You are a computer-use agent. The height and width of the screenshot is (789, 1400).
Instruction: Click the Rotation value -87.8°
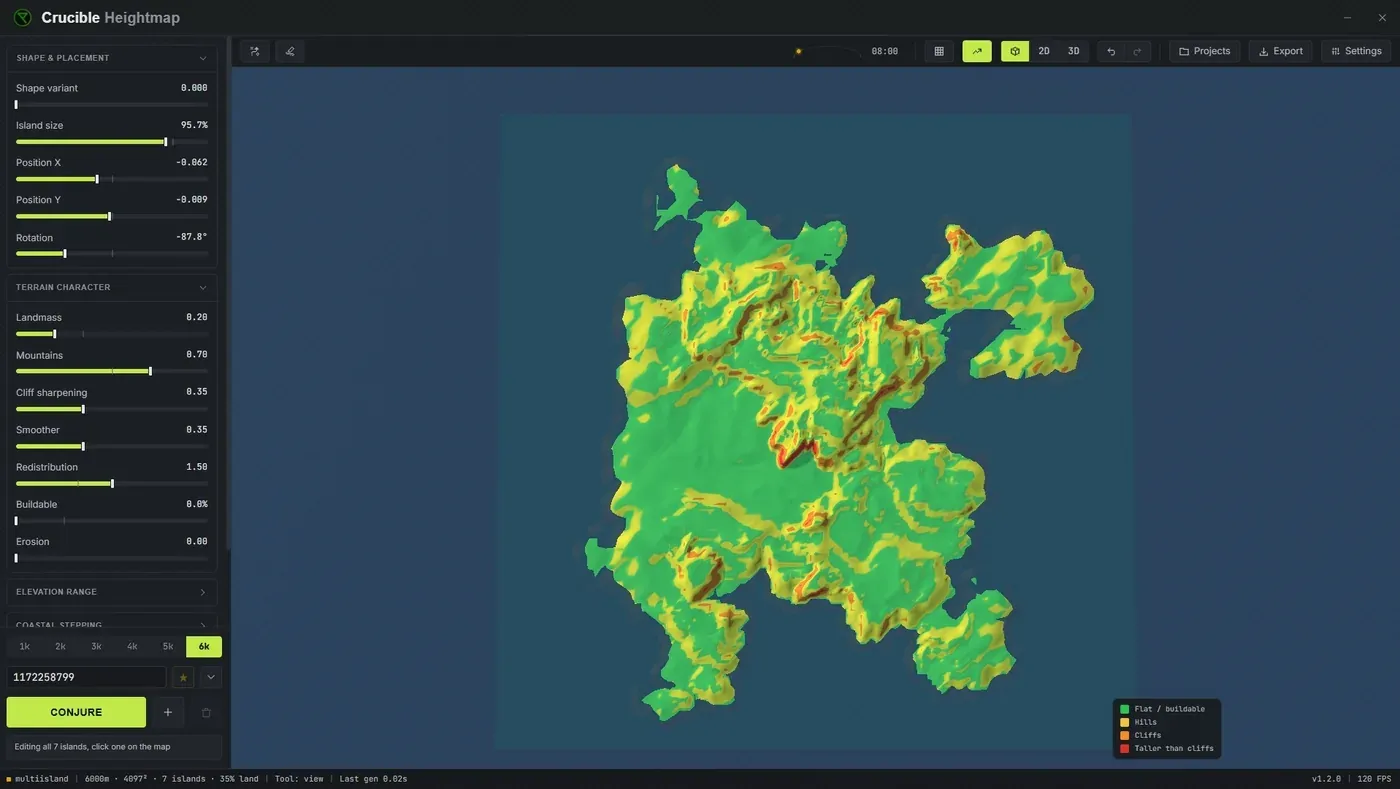pyautogui.click(x=191, y=237)
